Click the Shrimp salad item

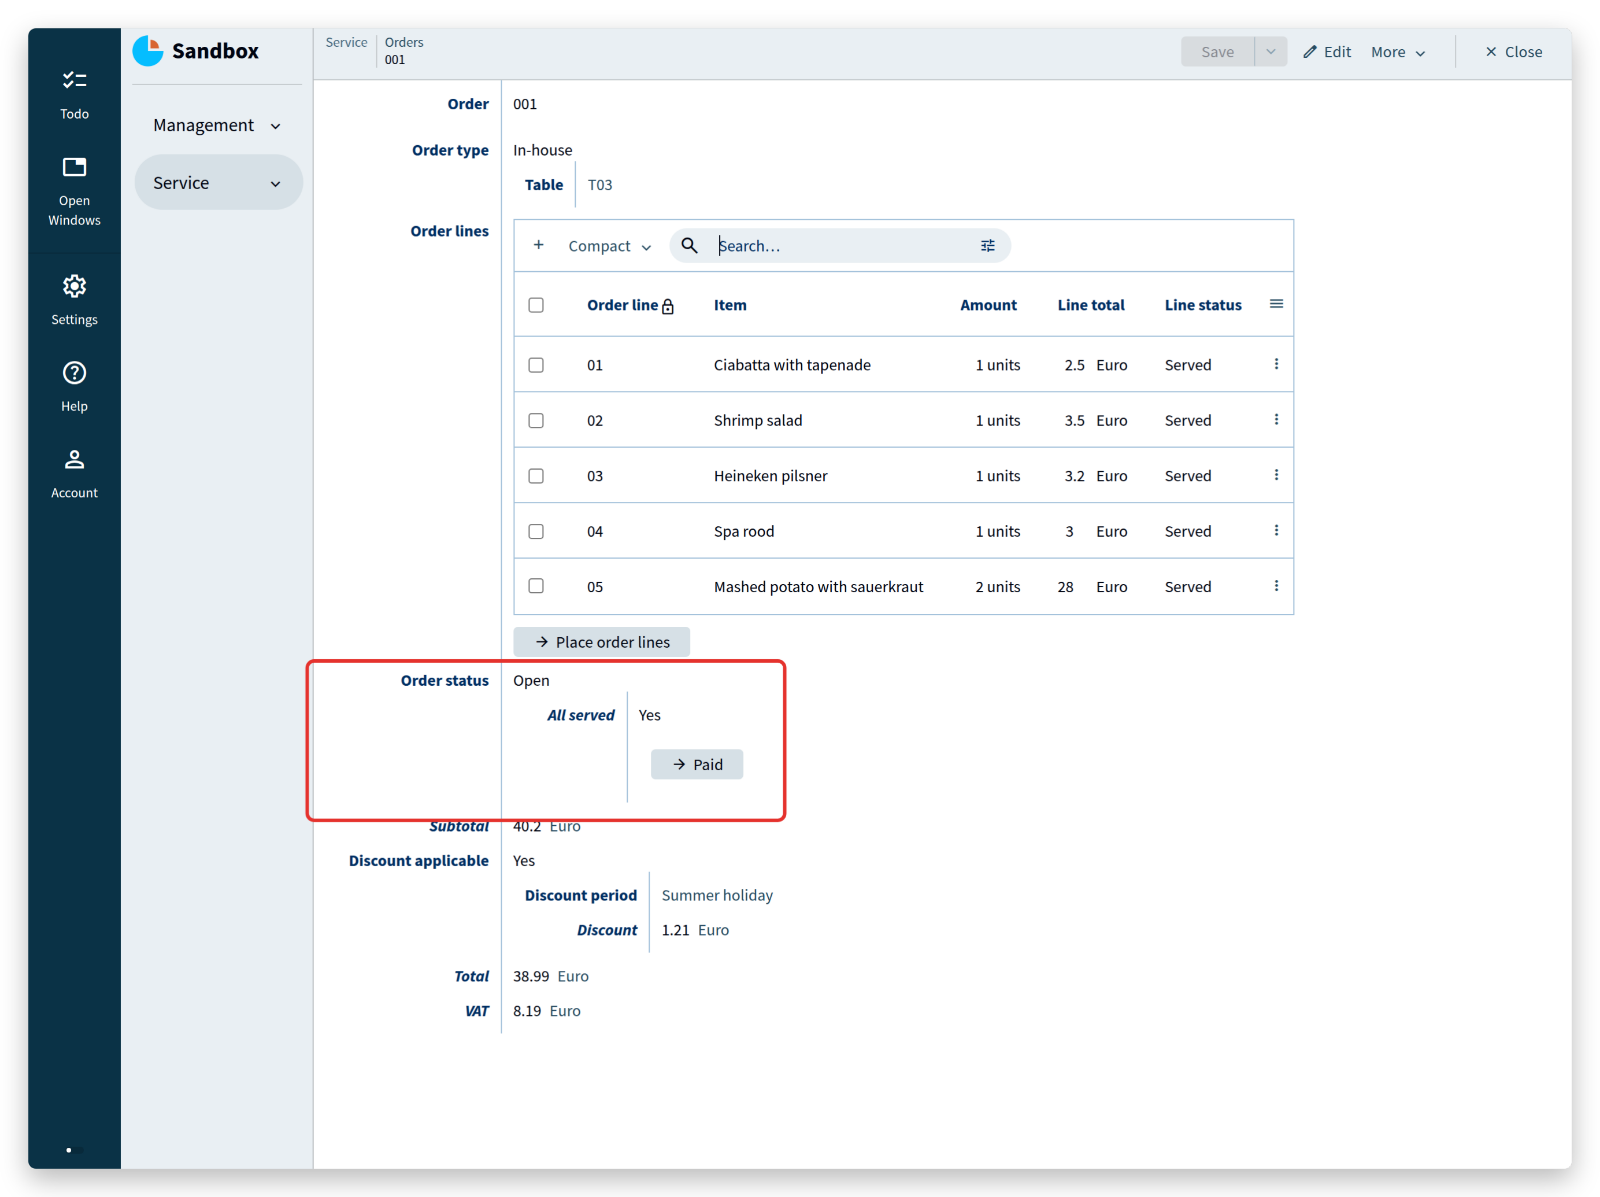point(758,421)
